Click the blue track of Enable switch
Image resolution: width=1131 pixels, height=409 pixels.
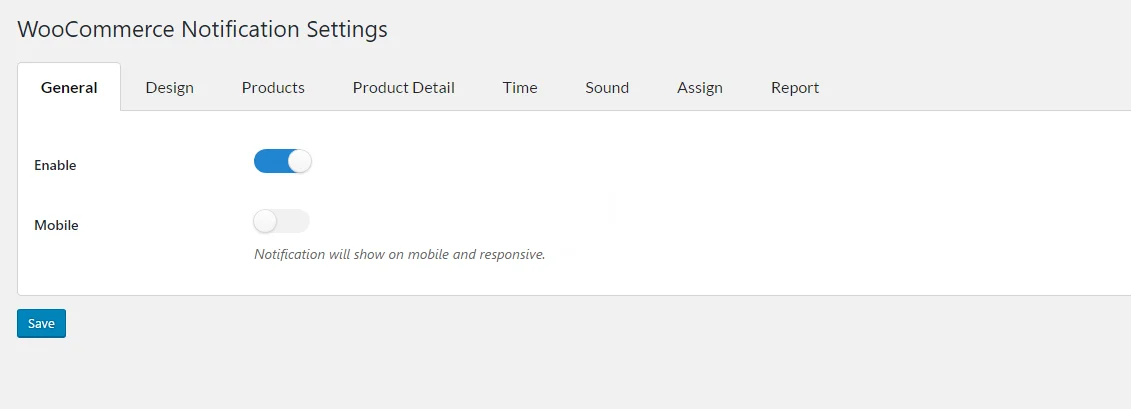tap(270, 161)
